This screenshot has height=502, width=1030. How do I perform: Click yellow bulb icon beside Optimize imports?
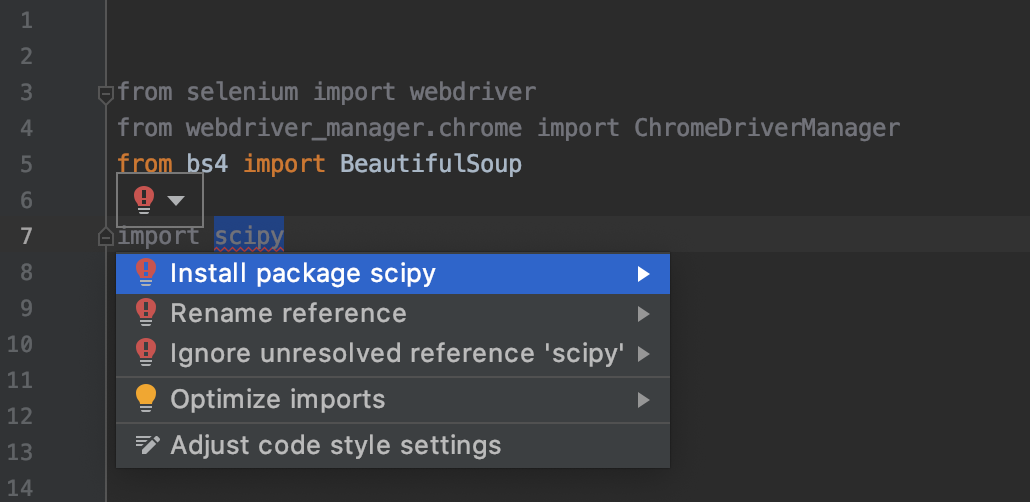pos(145,399)
